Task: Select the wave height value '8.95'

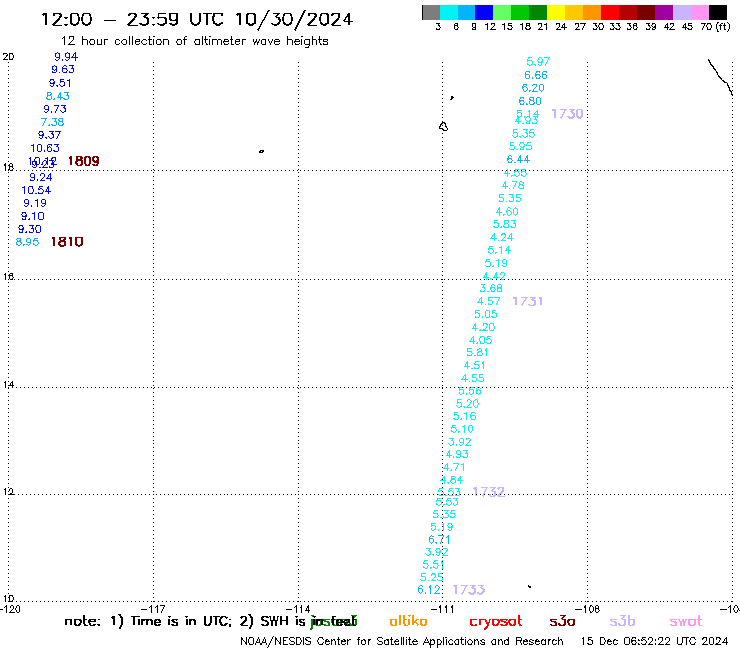Action: [x=27, y=242]
